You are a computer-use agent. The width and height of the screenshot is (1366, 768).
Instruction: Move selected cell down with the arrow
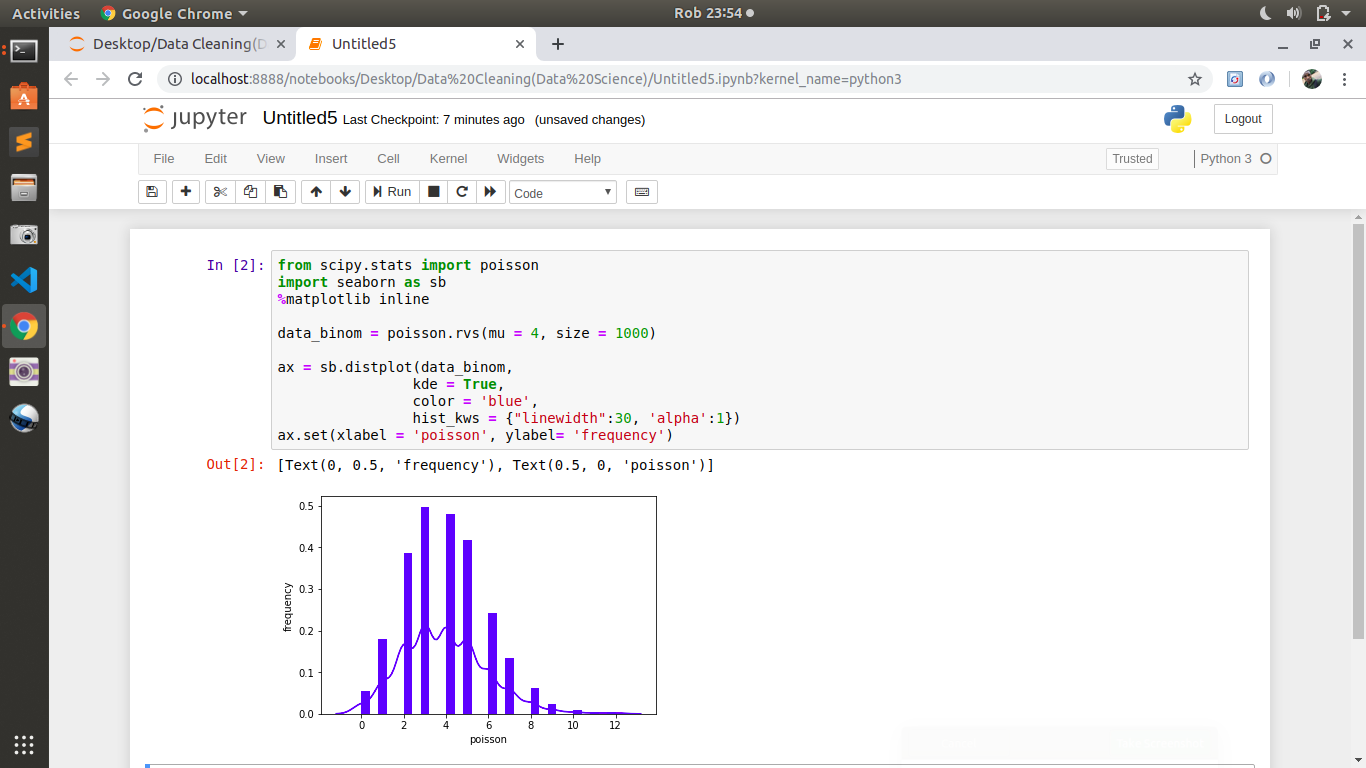coord(345,192)
